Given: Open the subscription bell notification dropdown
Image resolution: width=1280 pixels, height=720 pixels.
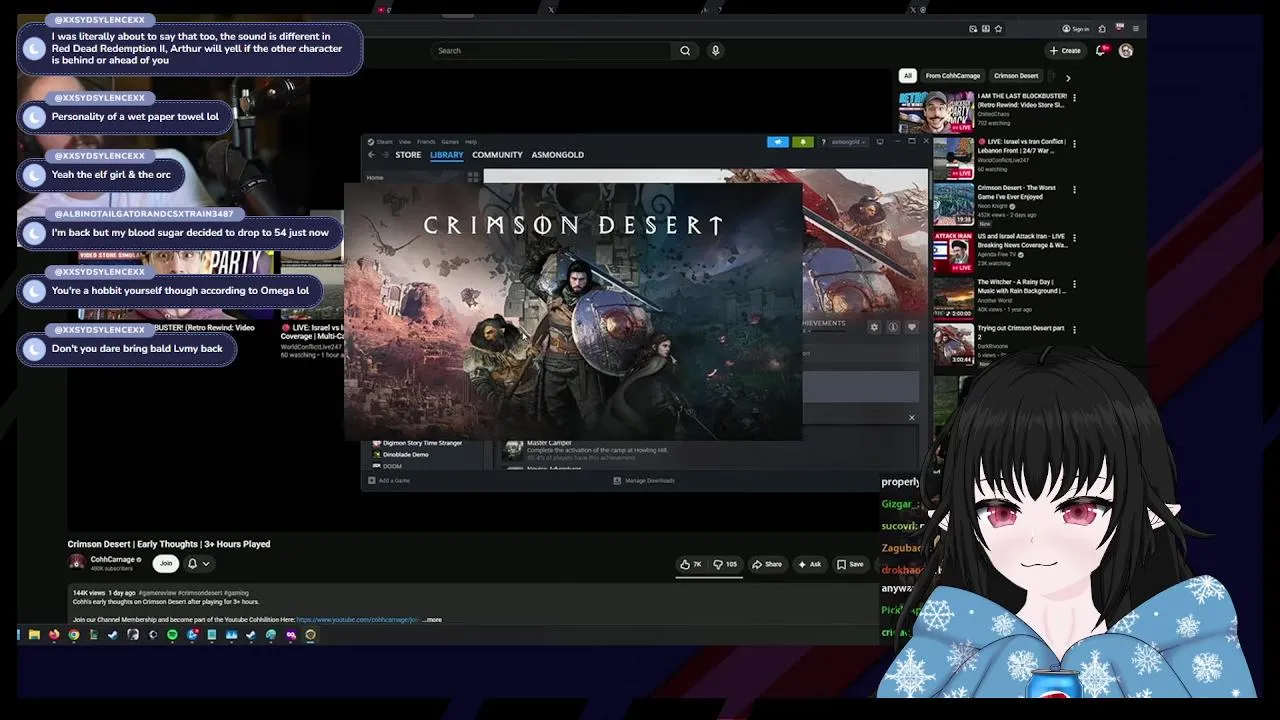Looking at the screenshot, I should [x=198, y=563].
